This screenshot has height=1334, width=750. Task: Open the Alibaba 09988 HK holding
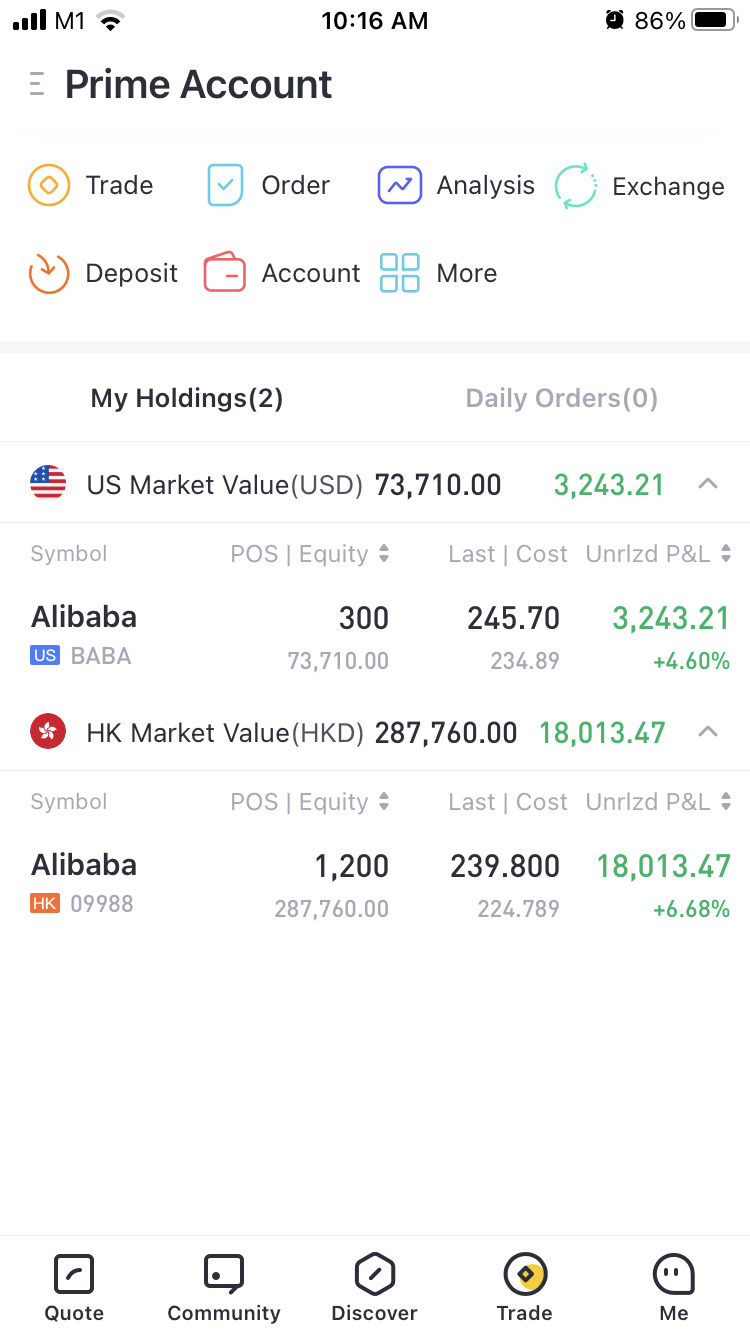coord(84,882)
